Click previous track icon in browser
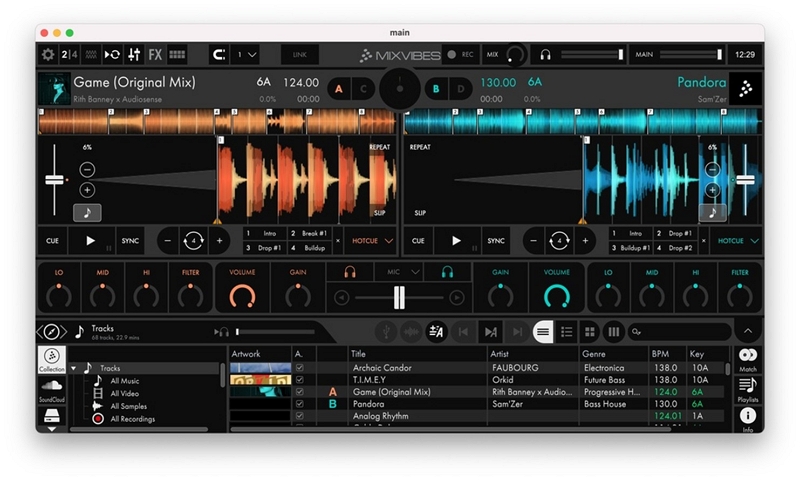Viewport: 800px width, 480px height. (x=463, y=332)
